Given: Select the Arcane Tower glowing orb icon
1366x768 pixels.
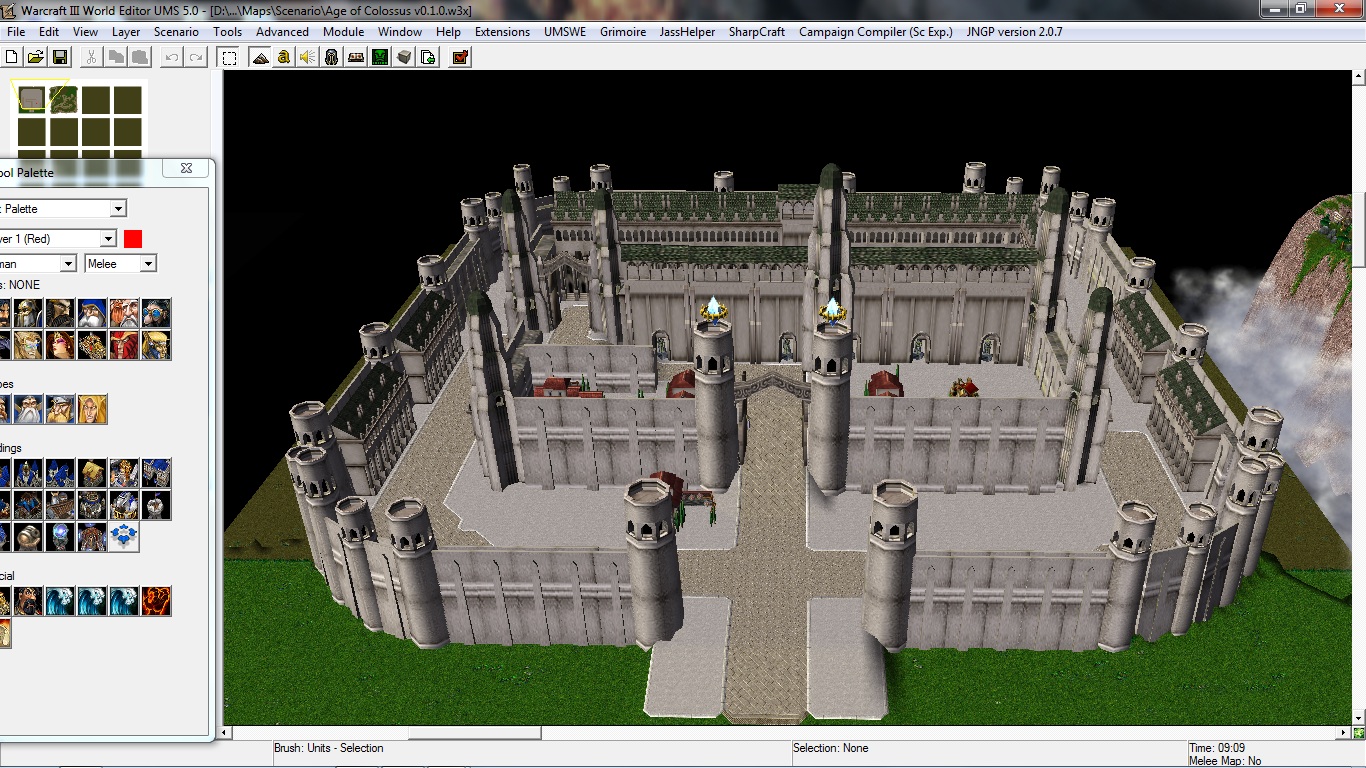Looking at the screenshot, I should point(60,537).
